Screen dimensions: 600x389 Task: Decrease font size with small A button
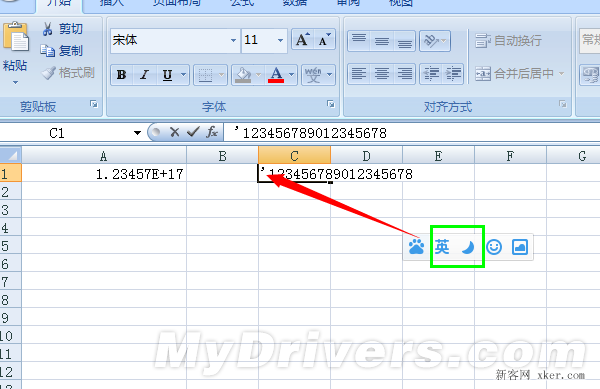[x=324, y=39]
